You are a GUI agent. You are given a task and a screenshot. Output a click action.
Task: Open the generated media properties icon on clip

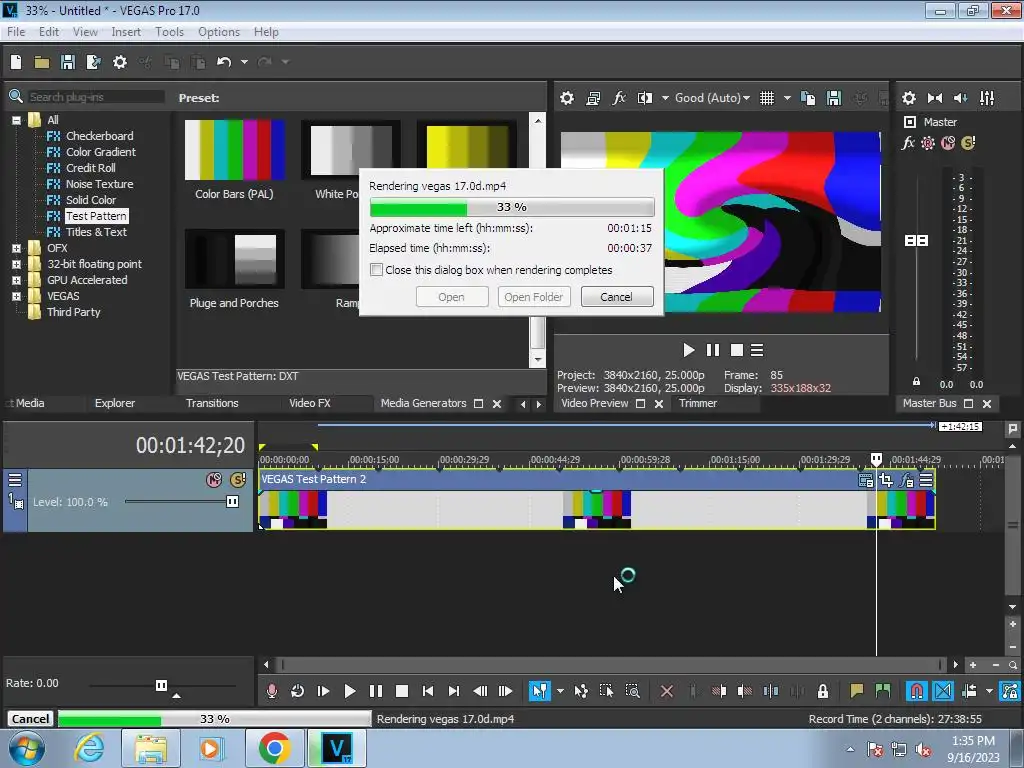866,481
